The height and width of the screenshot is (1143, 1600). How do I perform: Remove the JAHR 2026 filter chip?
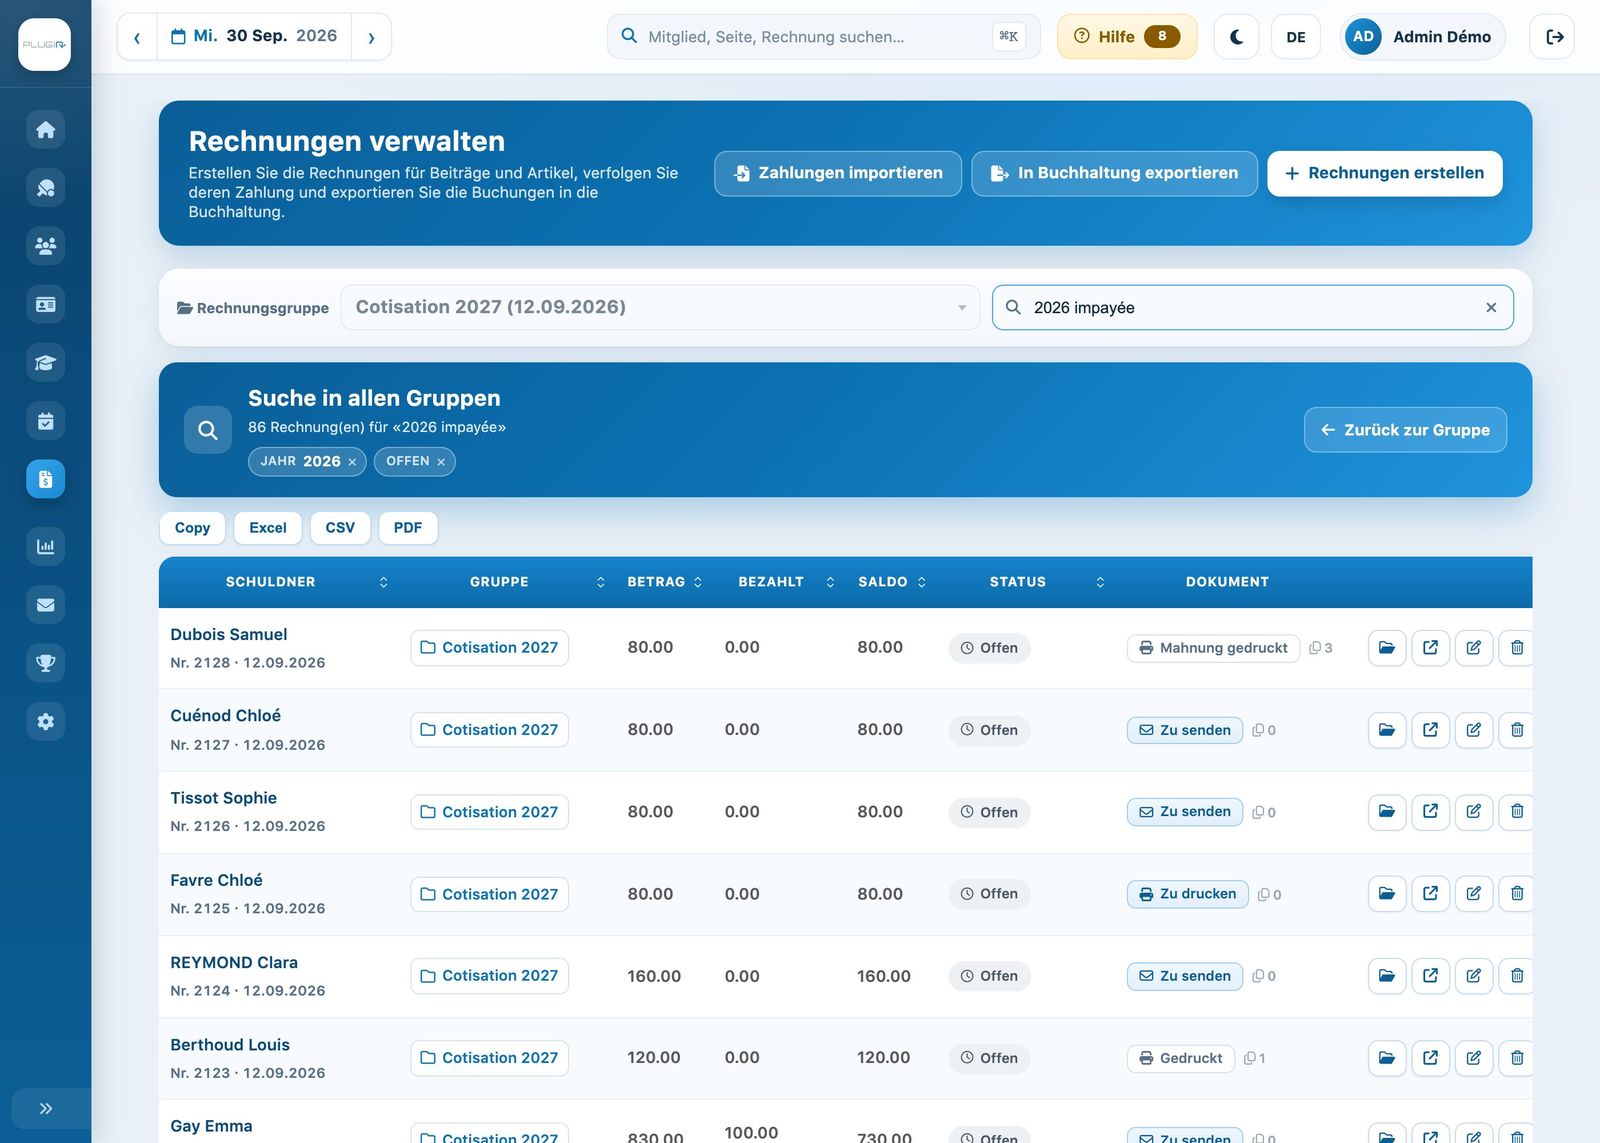tap(352, 462)
